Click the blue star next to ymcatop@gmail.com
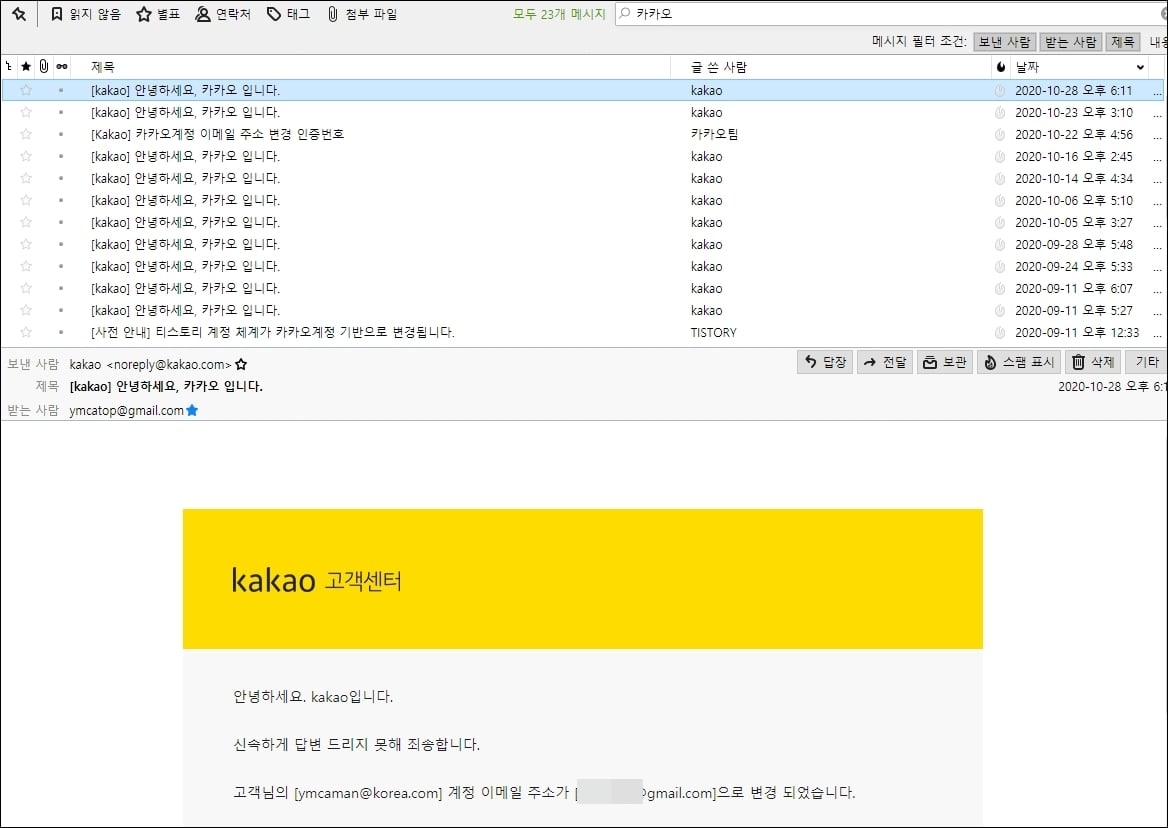 [192, 410]
